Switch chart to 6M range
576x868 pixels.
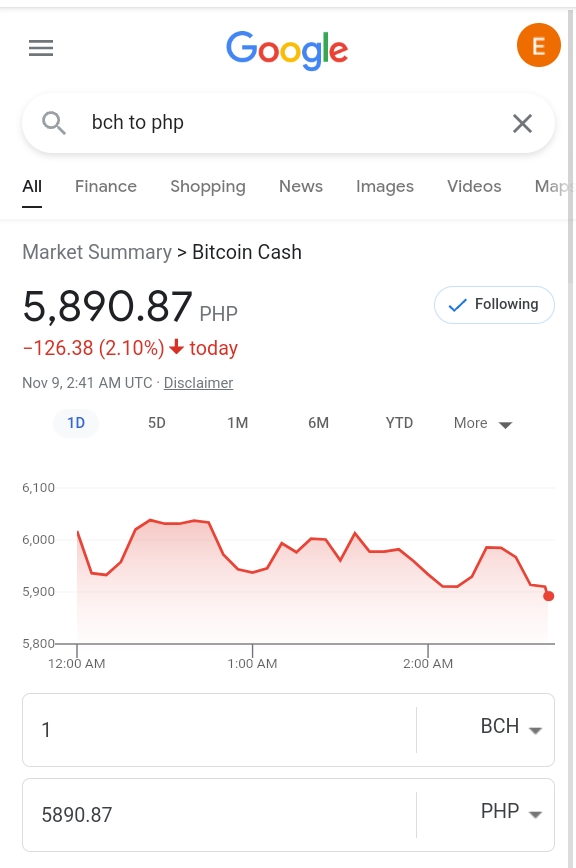(318, 423)
